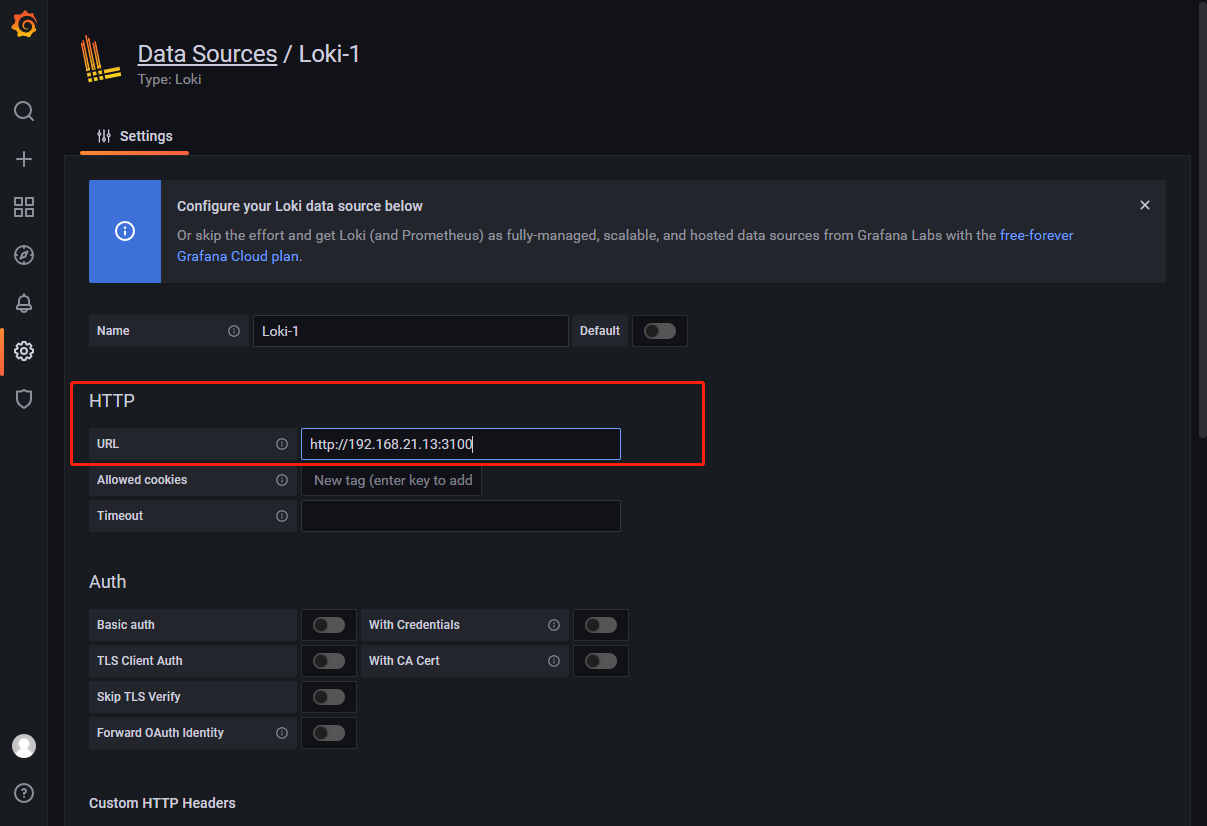
Task: Enable the TLS Client Auth switch
Action: click(x=329, y=661)
